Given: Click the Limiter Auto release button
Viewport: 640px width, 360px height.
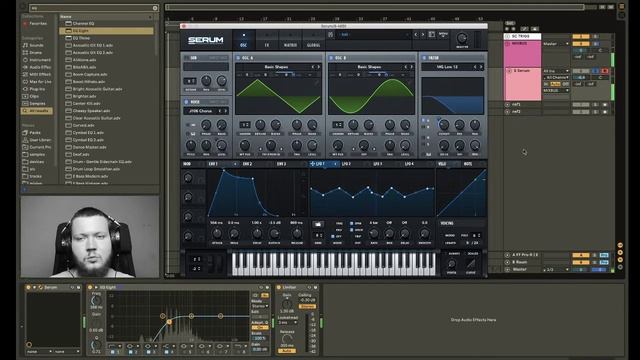Looking at the screenshot, I should coord(287,351).
